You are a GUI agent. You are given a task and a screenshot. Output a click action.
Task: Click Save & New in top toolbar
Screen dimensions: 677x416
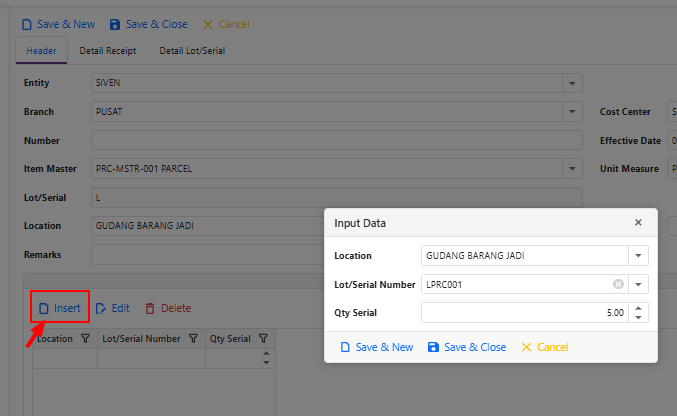58,24
